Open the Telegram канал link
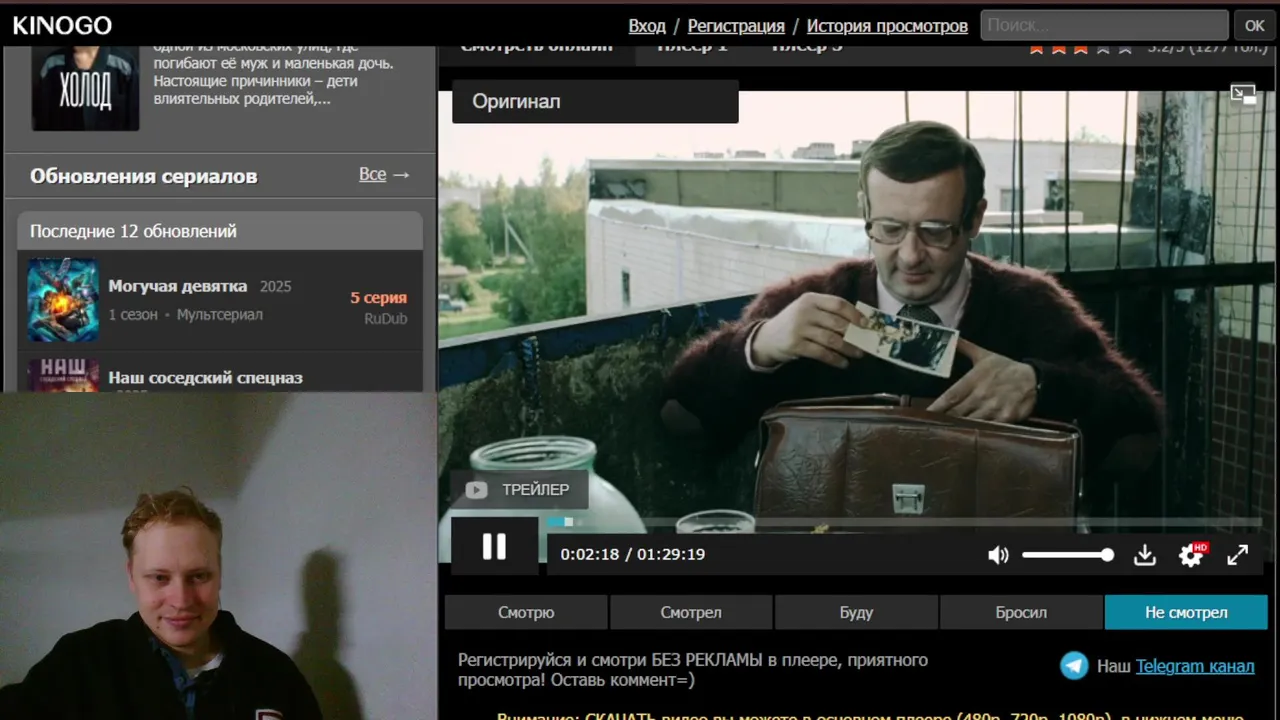1280x720 pixels. coord(1195,666)
